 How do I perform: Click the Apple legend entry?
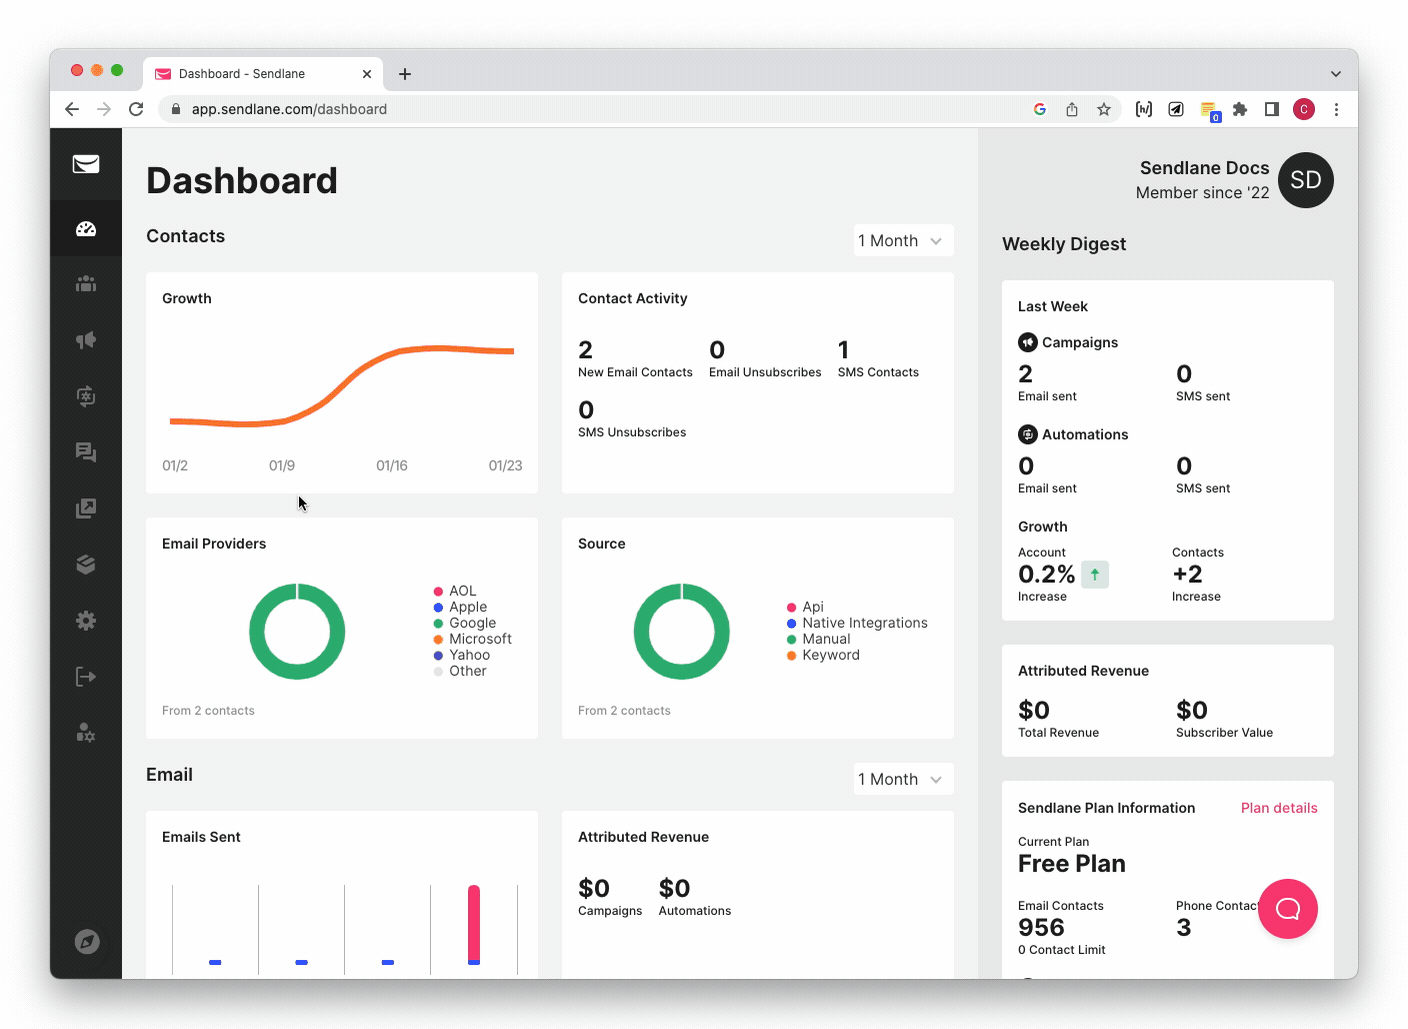(460, 607)
